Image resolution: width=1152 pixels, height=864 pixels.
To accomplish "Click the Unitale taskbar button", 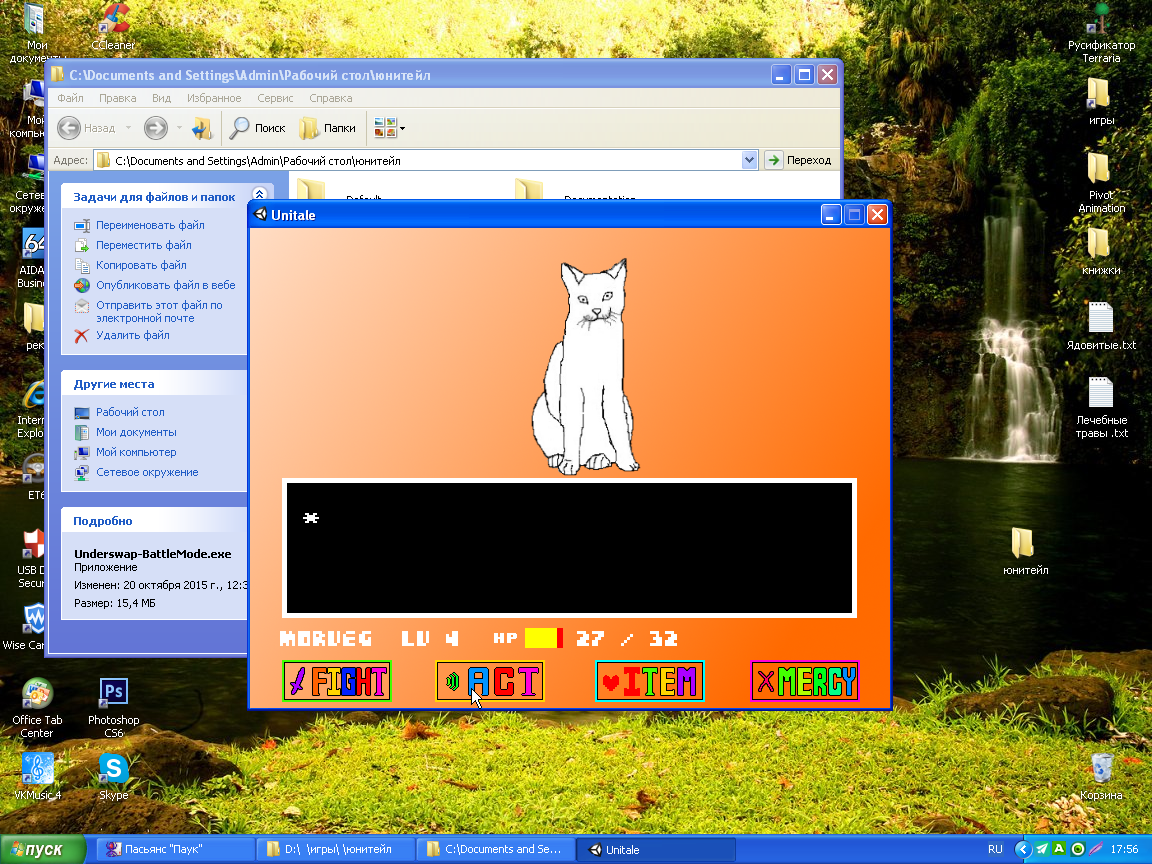I will (x=656, y=849).
